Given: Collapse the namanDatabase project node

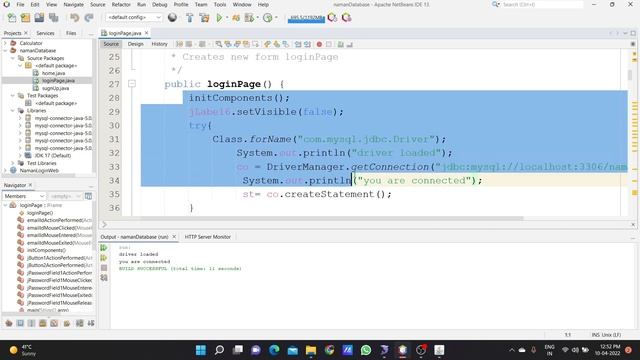Looking at the screenshot, I should (x=5, y=51).
